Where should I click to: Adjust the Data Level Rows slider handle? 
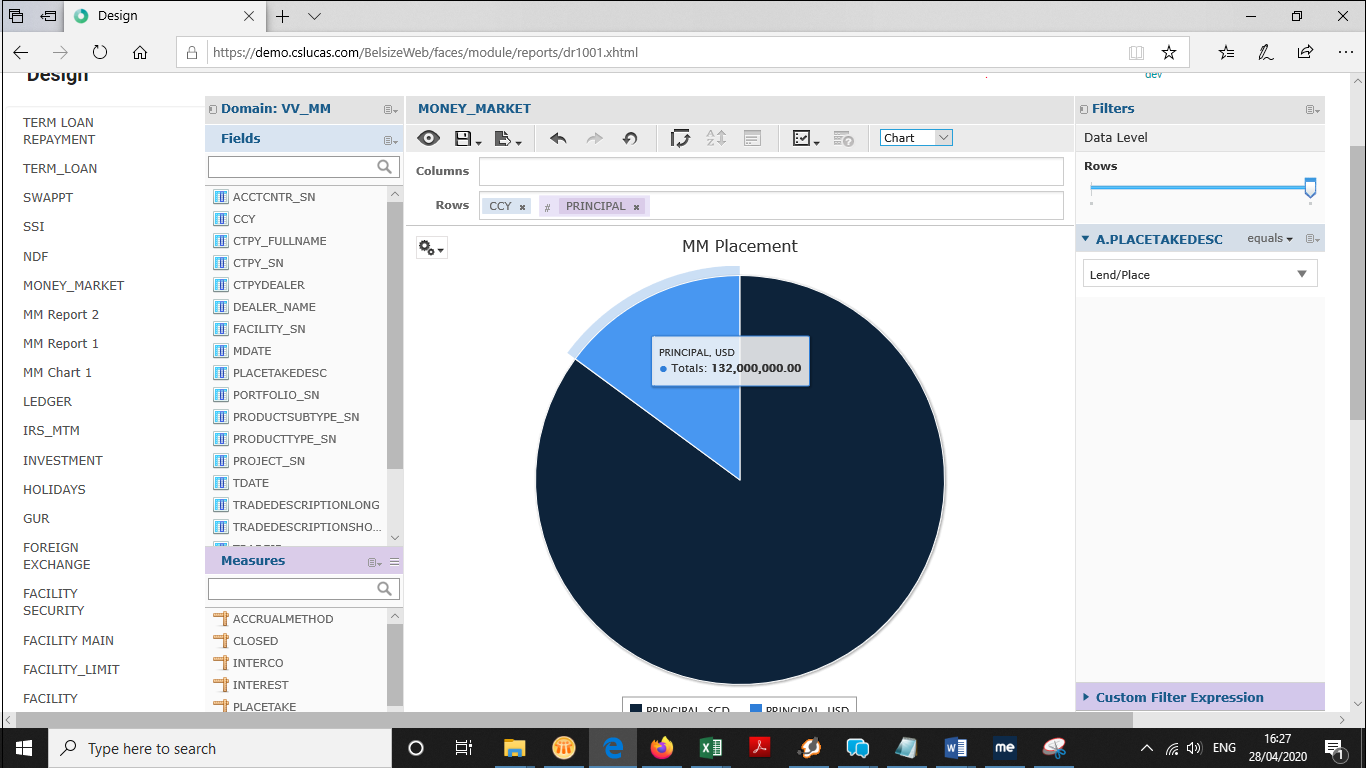pos(1310,187)
